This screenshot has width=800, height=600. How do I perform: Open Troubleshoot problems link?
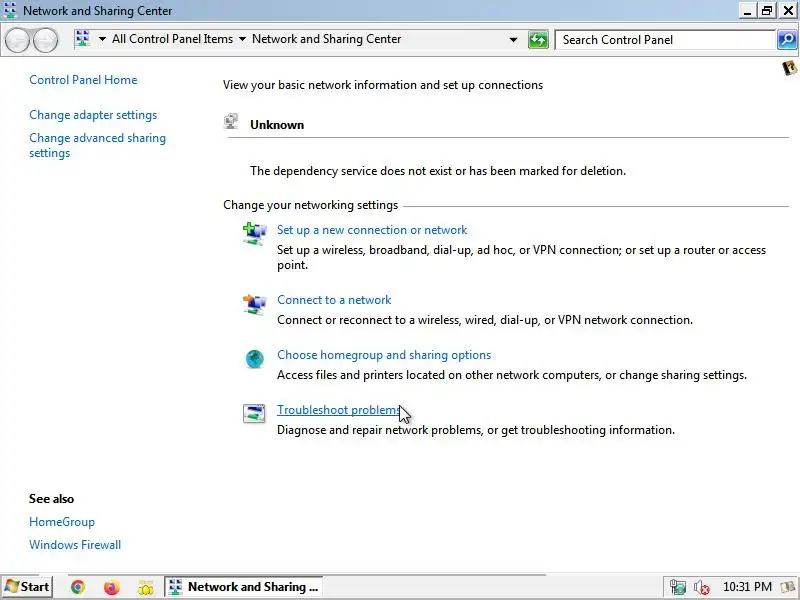(339, 410)
